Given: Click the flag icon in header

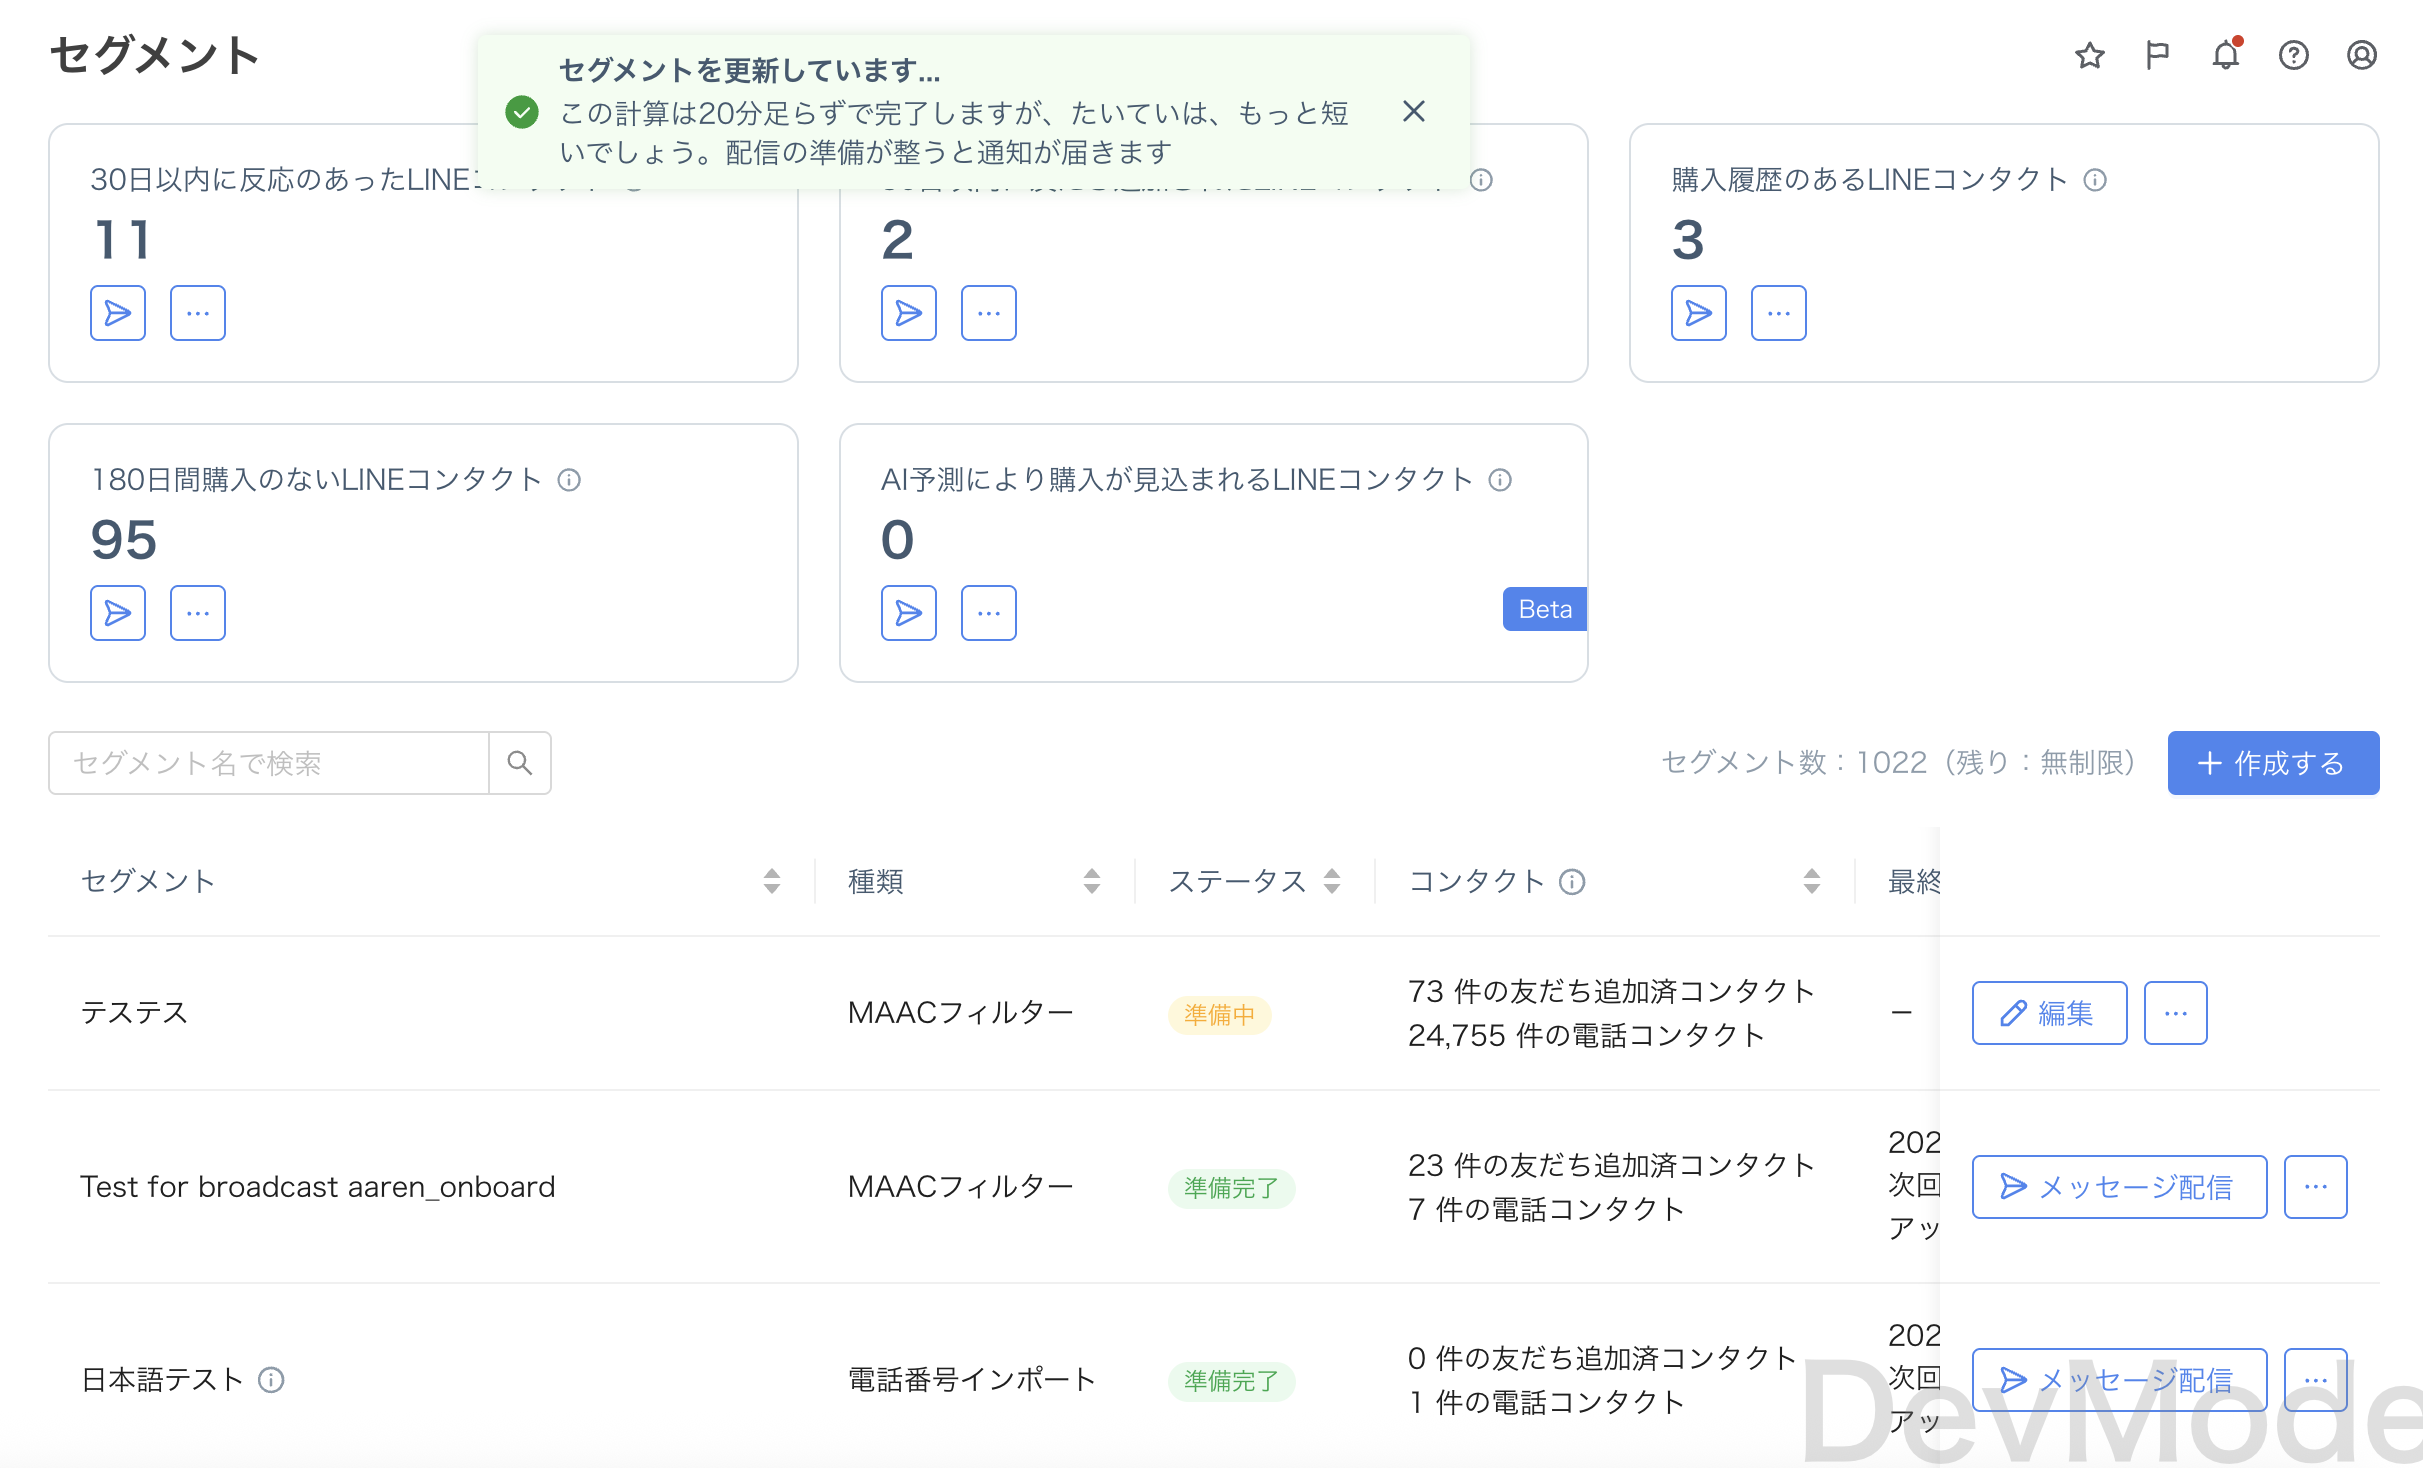Looking at the screenshot, I should pos(2157,56).
